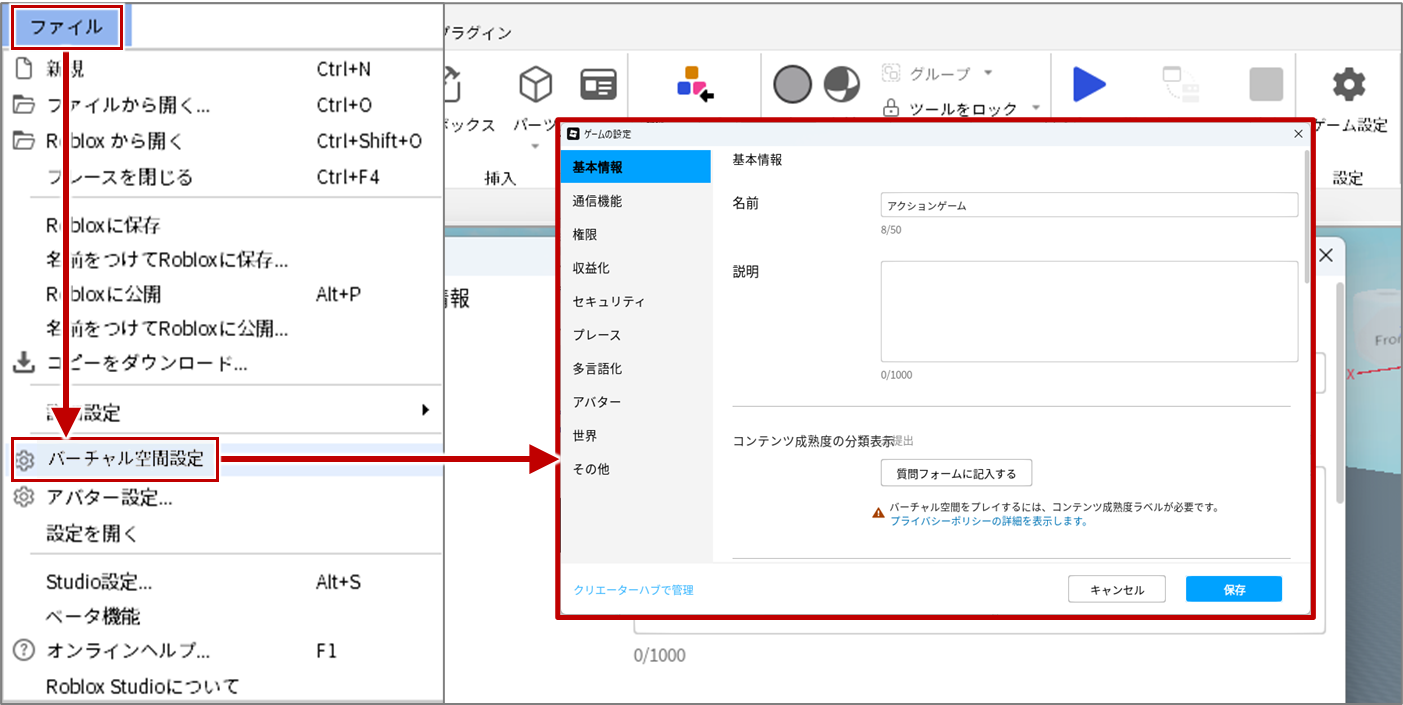The height and width of the screenshot is (705, 1403).
Task: Click the 名前 input with アクションゲーム
Action: pyautogui.click(x=1089, y=205)
